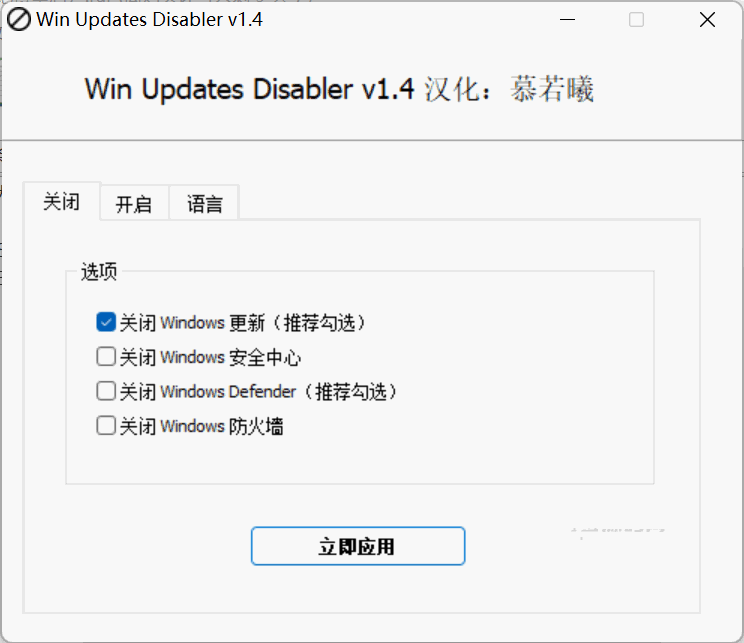
Task: Open the 开启 tab
Action: (x=134, y=205)
